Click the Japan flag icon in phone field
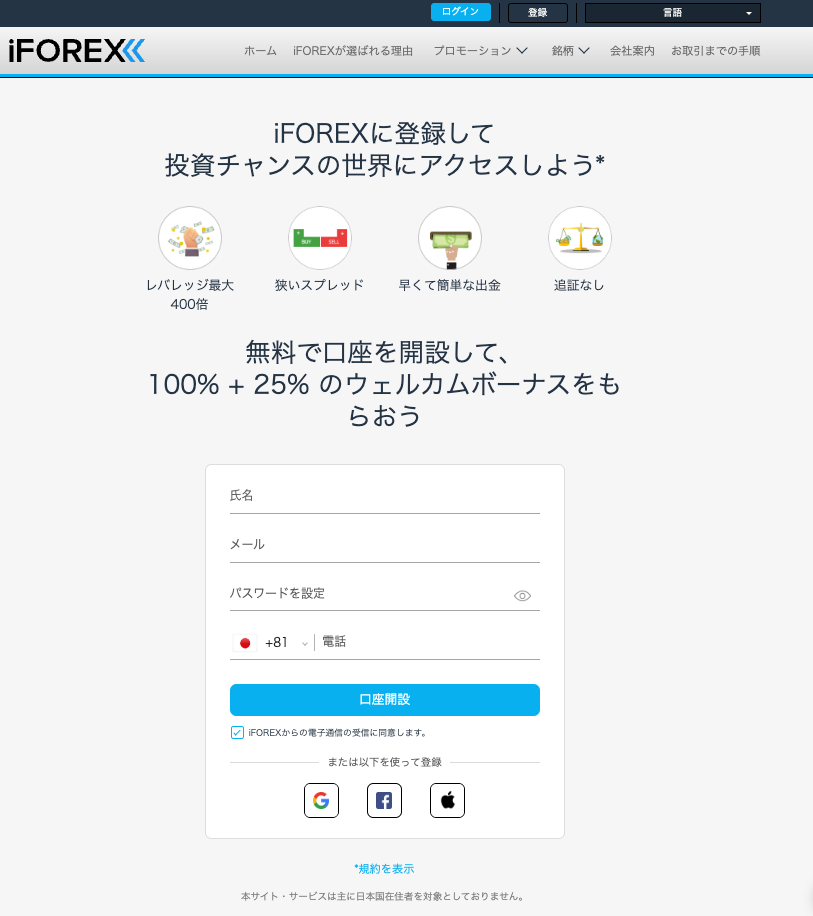 point(245,642)
